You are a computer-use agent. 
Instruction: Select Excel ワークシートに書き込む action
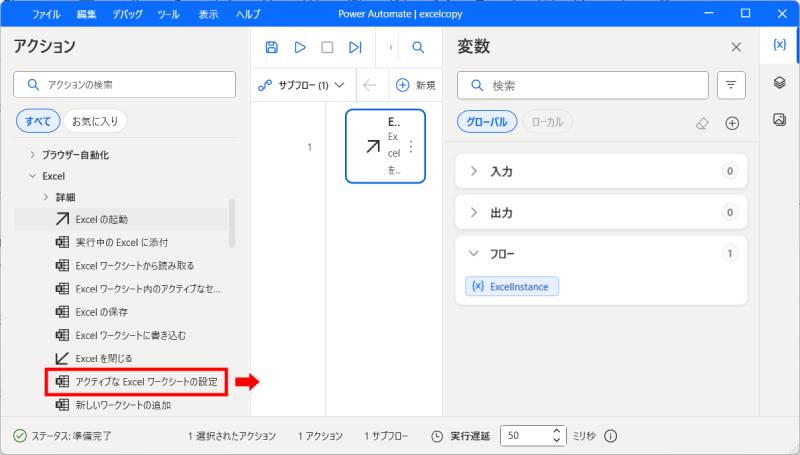[x=120, y=335]
